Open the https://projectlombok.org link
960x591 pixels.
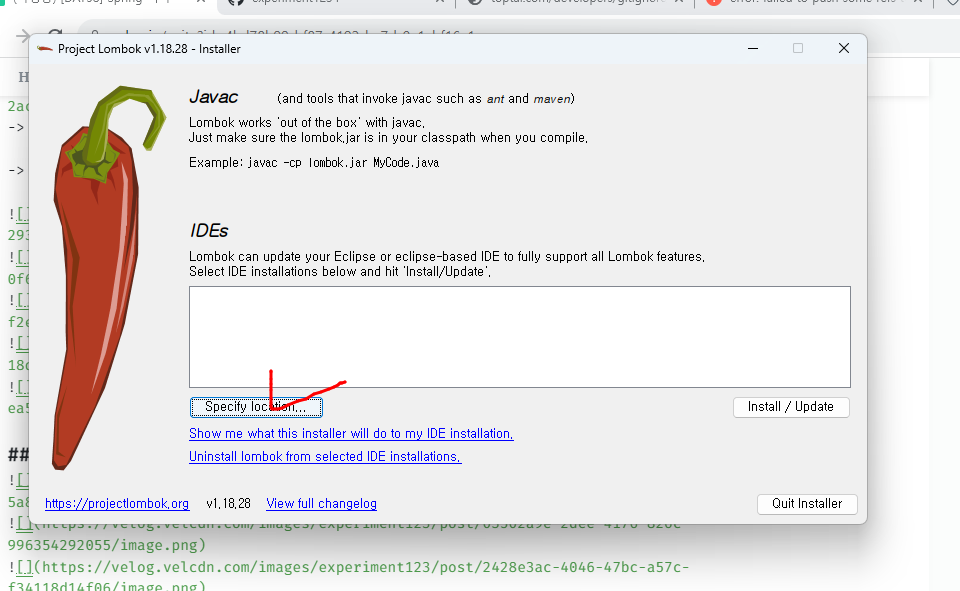coord(117,504)
